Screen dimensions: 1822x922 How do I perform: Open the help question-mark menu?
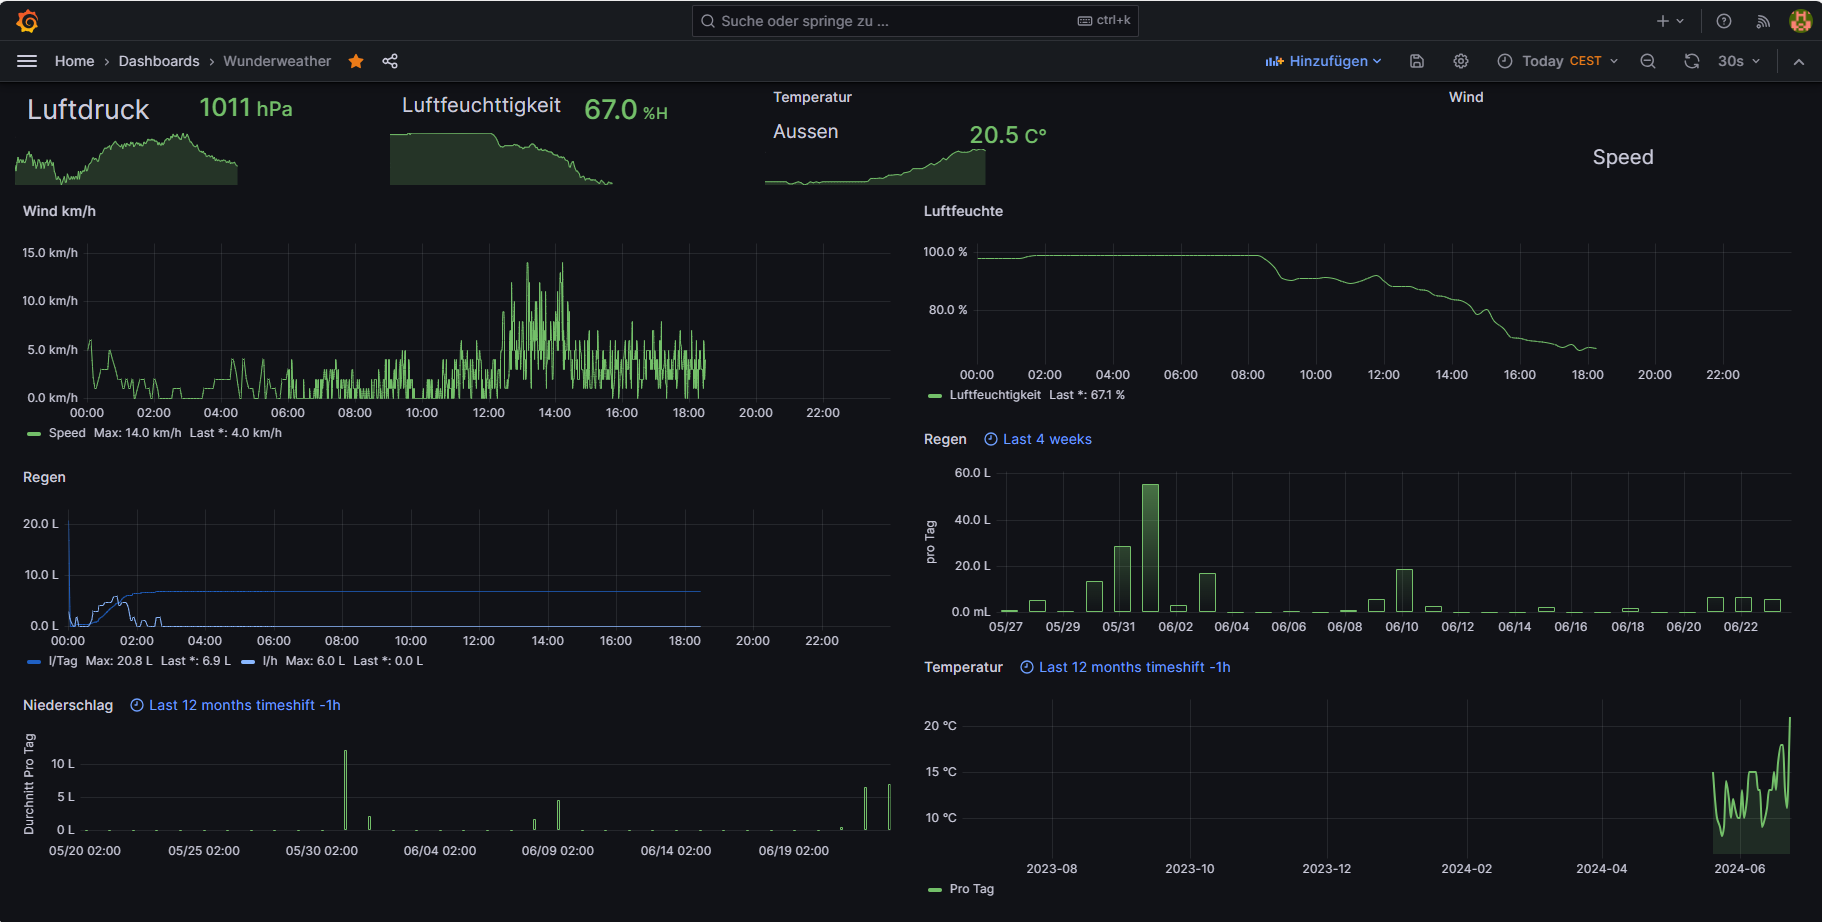click(1724, 21)
